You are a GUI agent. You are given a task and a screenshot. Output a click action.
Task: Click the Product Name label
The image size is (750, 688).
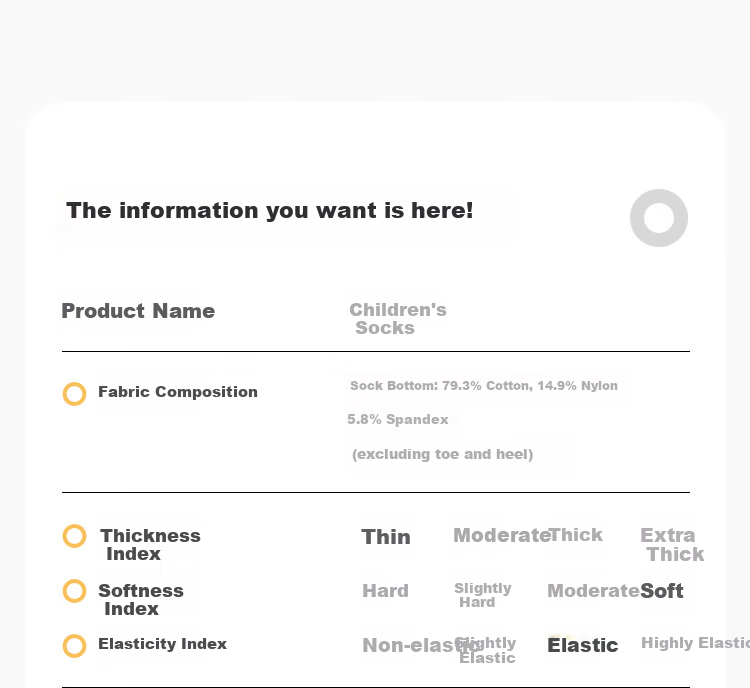pyautogui.click(x=138, y=311)
